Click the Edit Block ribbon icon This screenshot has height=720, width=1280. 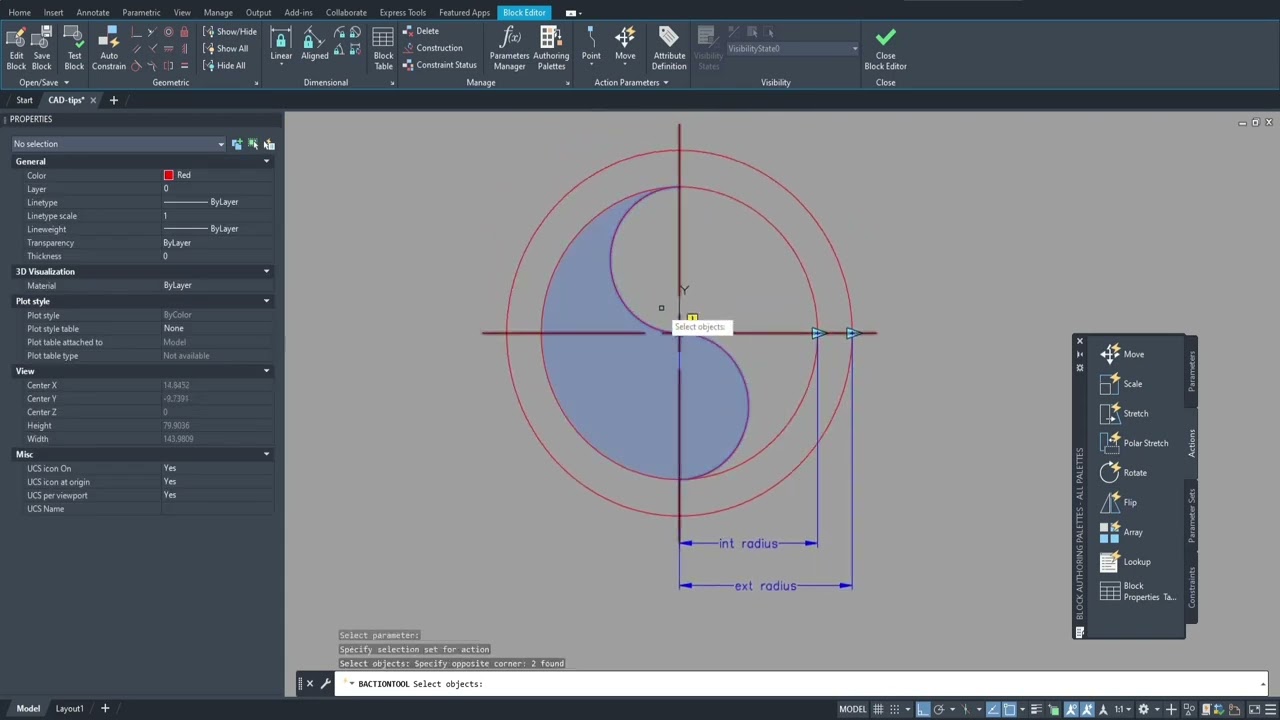[x=16, y=48]
